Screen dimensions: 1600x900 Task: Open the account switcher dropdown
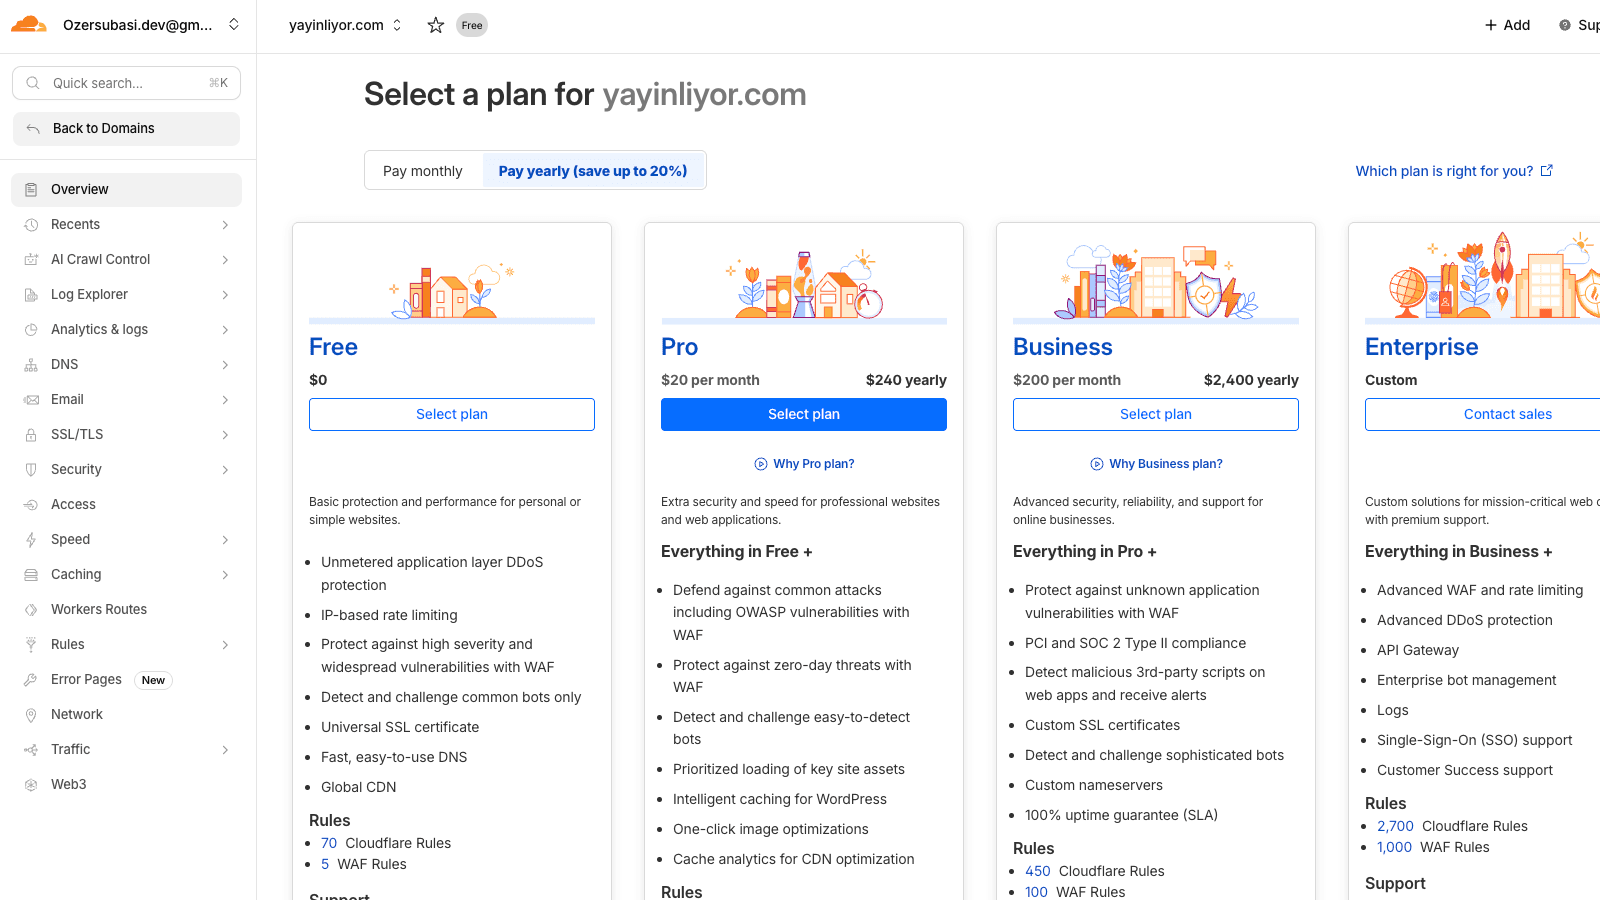[x=234, y=25]
